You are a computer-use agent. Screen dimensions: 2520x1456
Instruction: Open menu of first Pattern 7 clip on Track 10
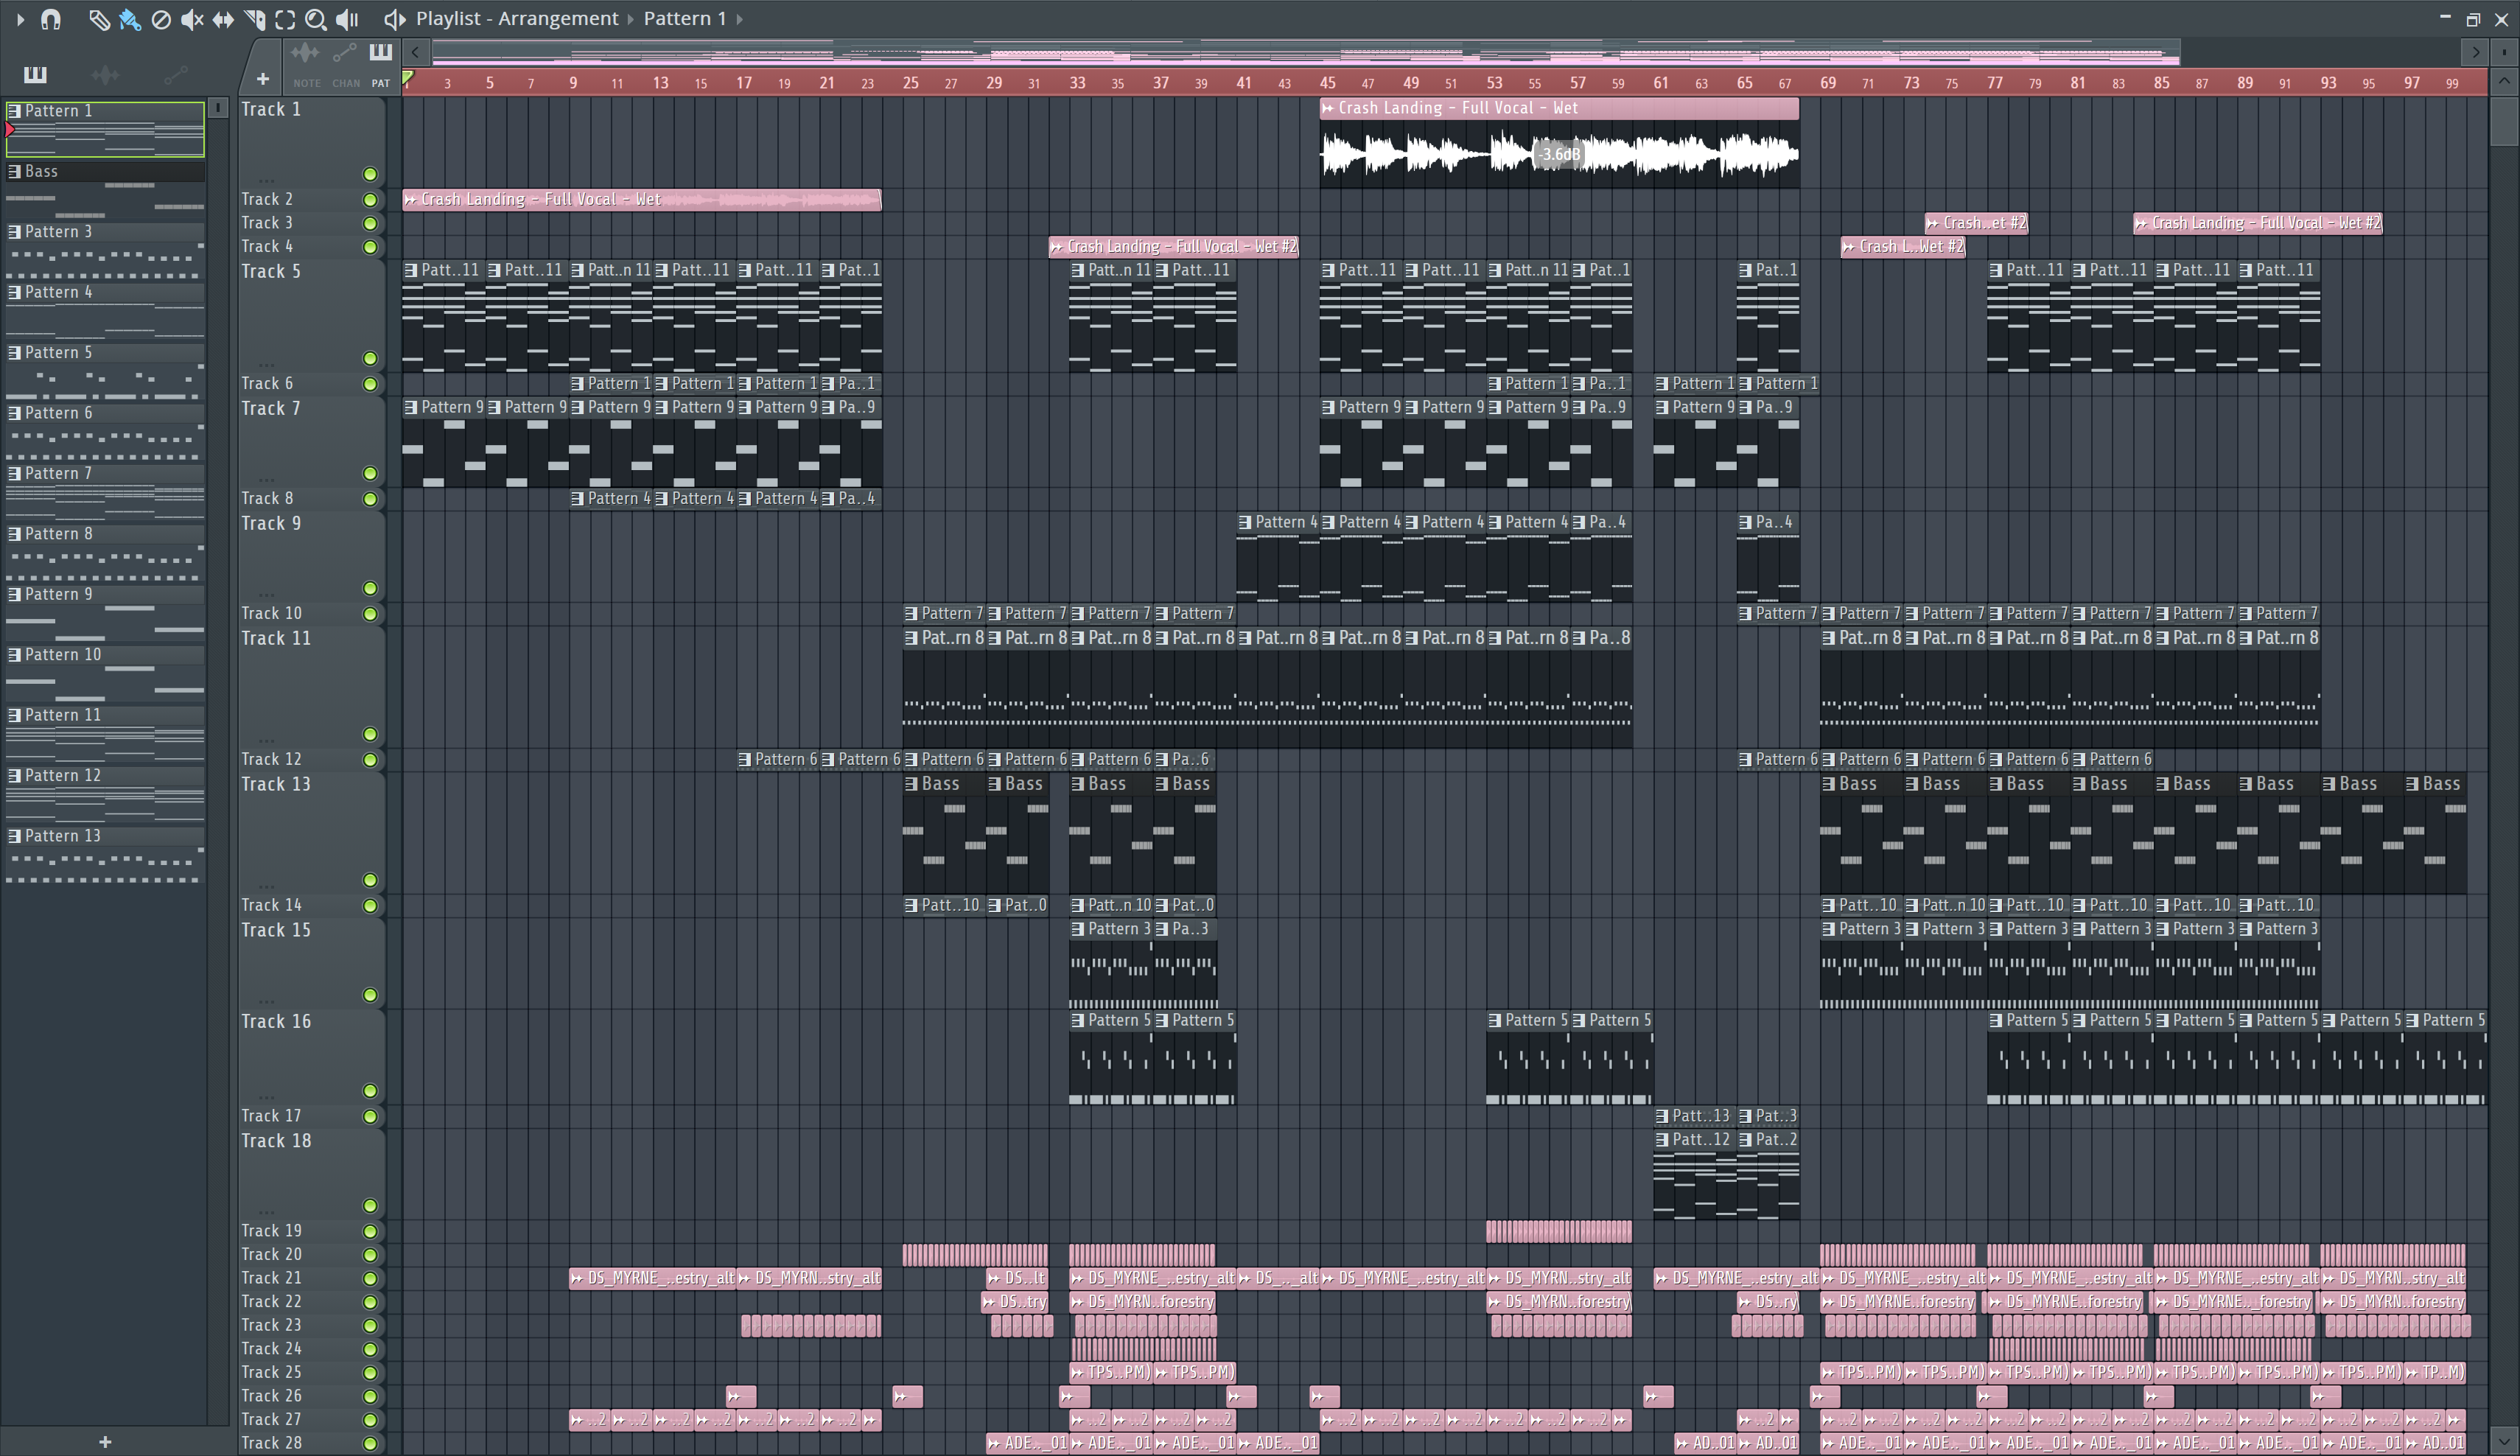click(x=911, y=614)
